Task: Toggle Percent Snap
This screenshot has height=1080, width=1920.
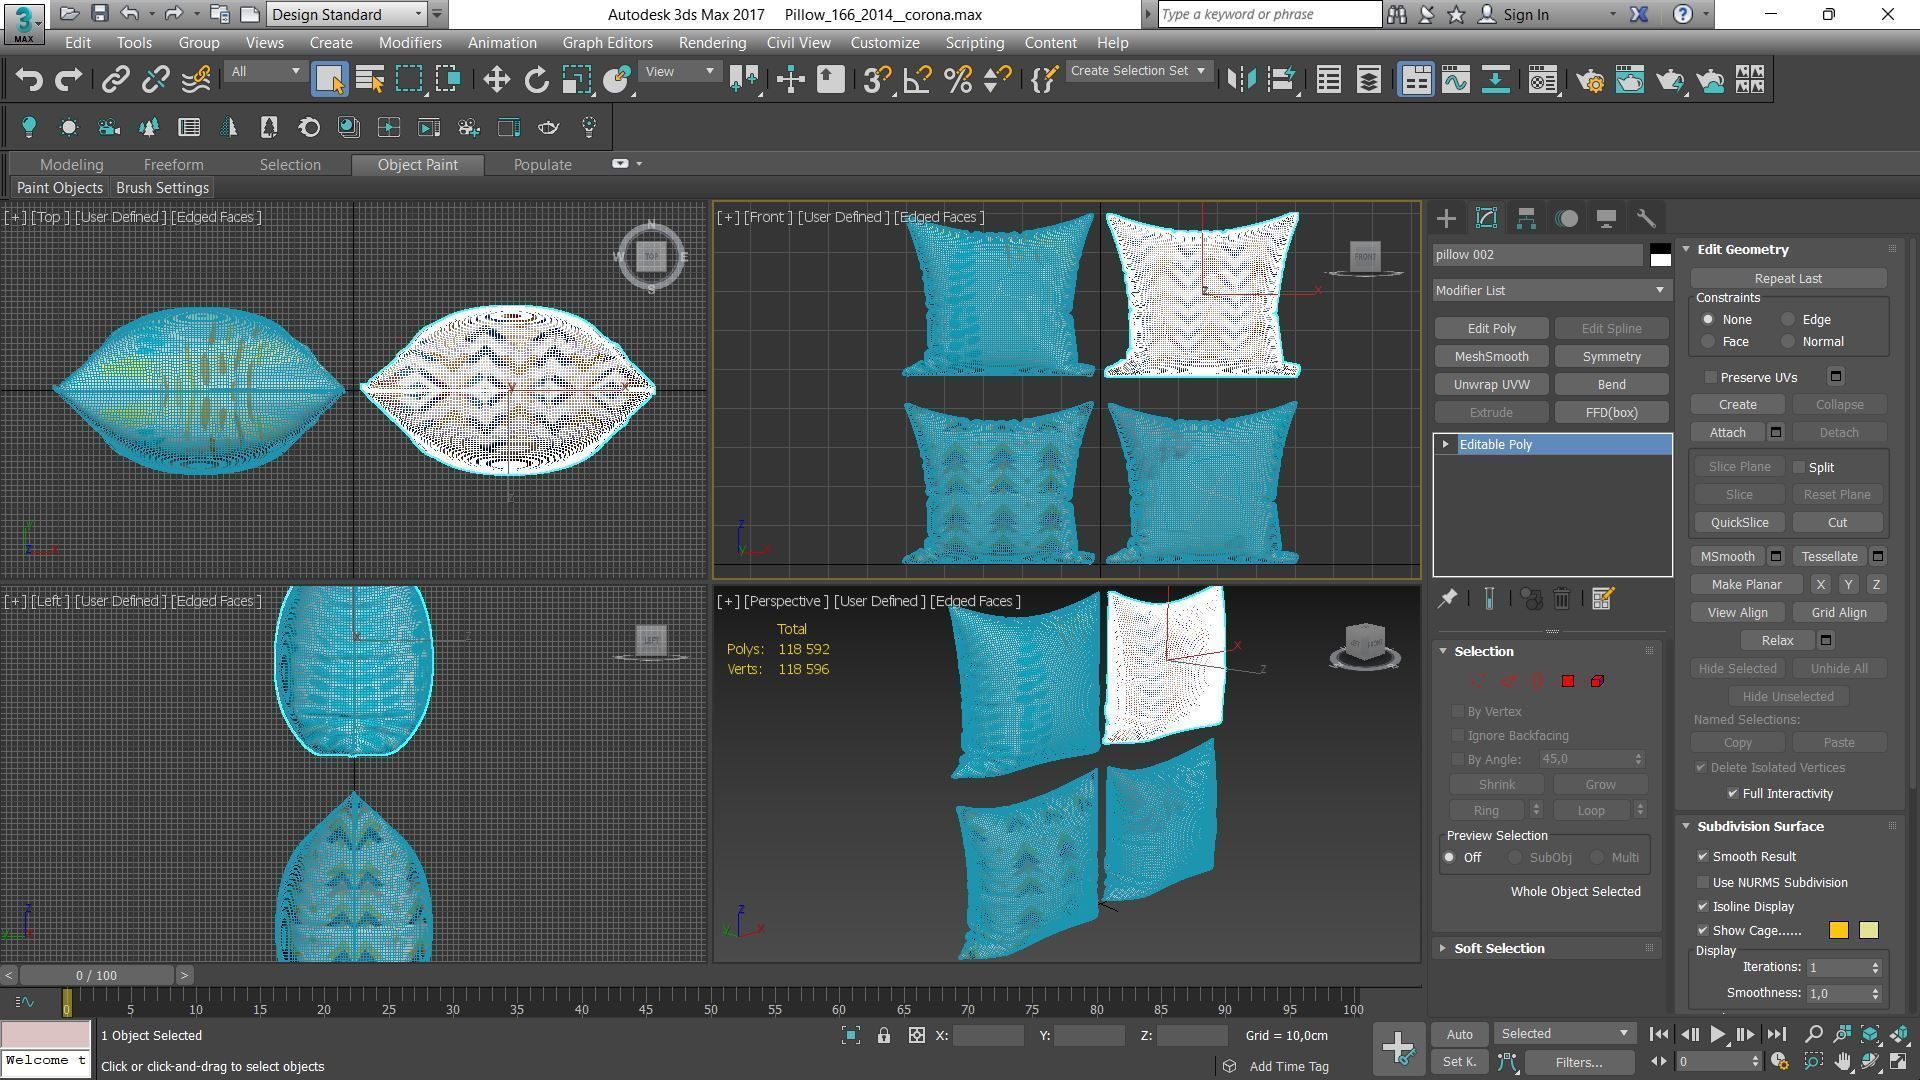Action: tap(957, 80)
